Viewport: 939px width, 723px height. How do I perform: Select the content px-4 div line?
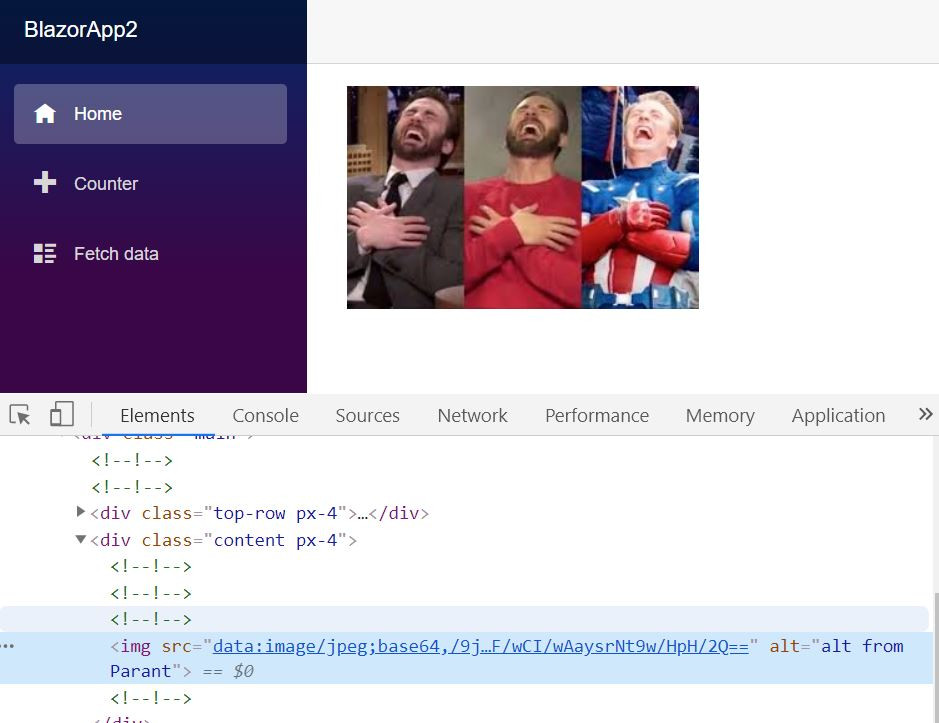click(x=223, y=540)
